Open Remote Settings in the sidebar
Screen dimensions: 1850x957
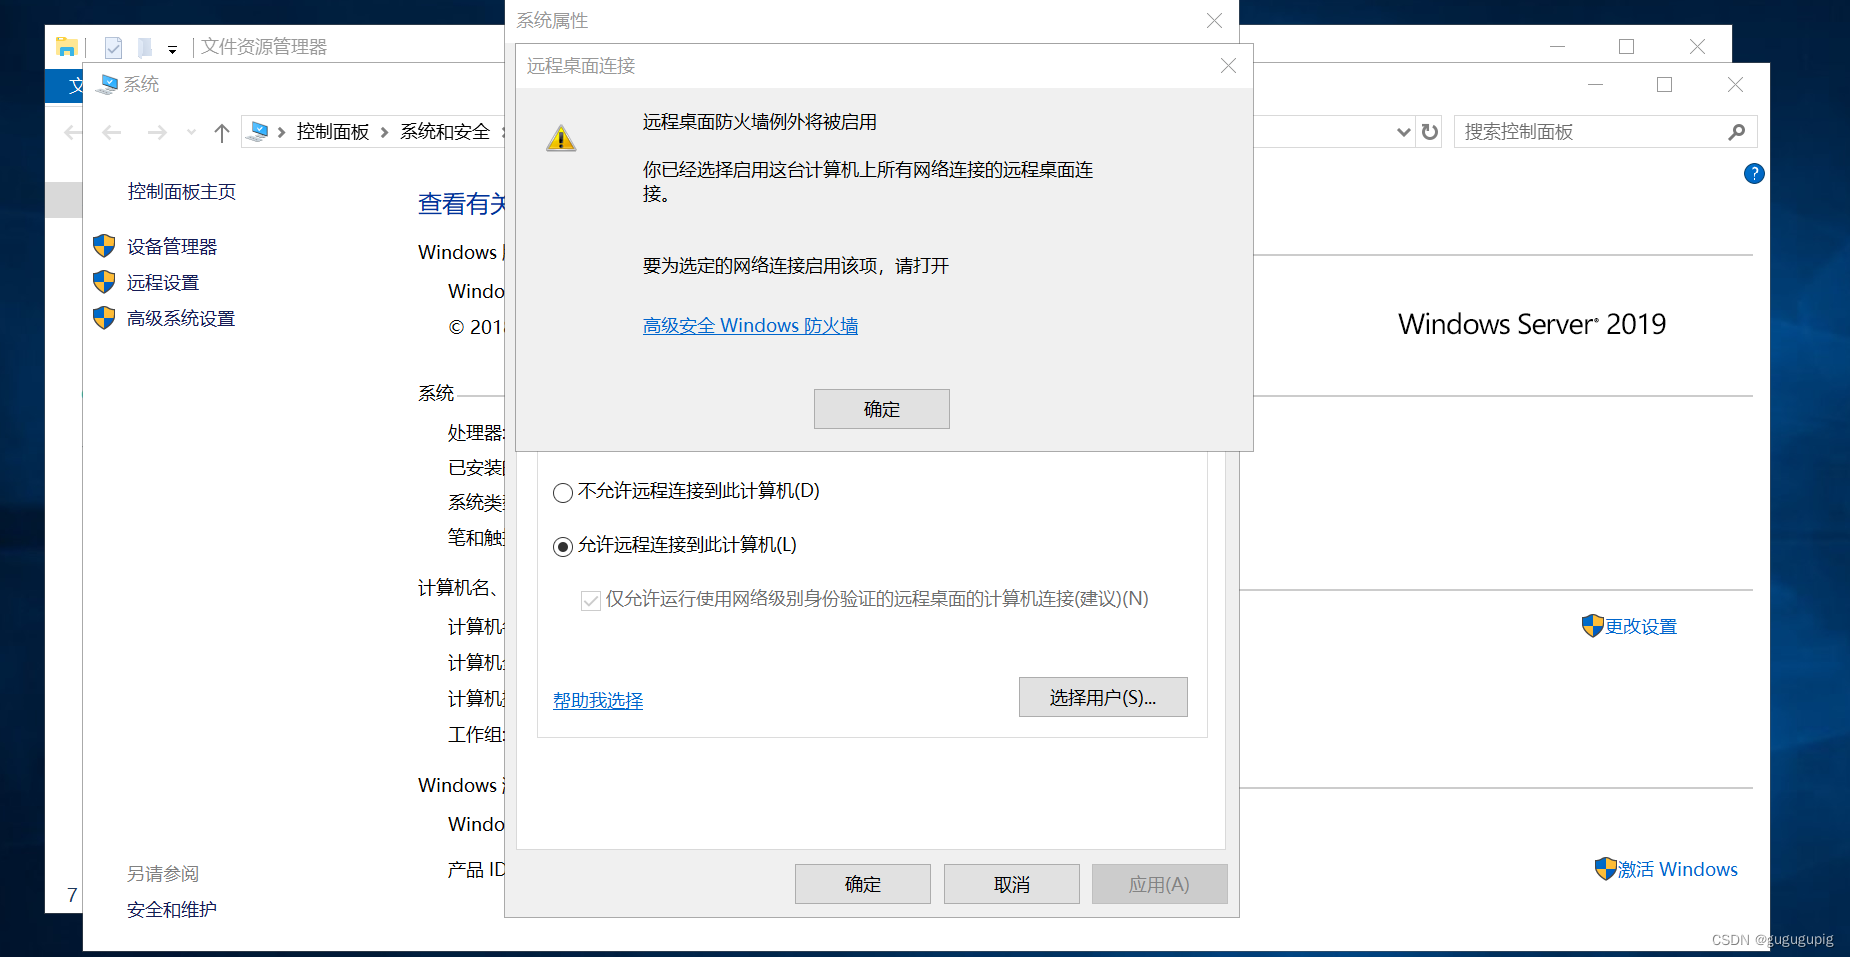[163, 283]
